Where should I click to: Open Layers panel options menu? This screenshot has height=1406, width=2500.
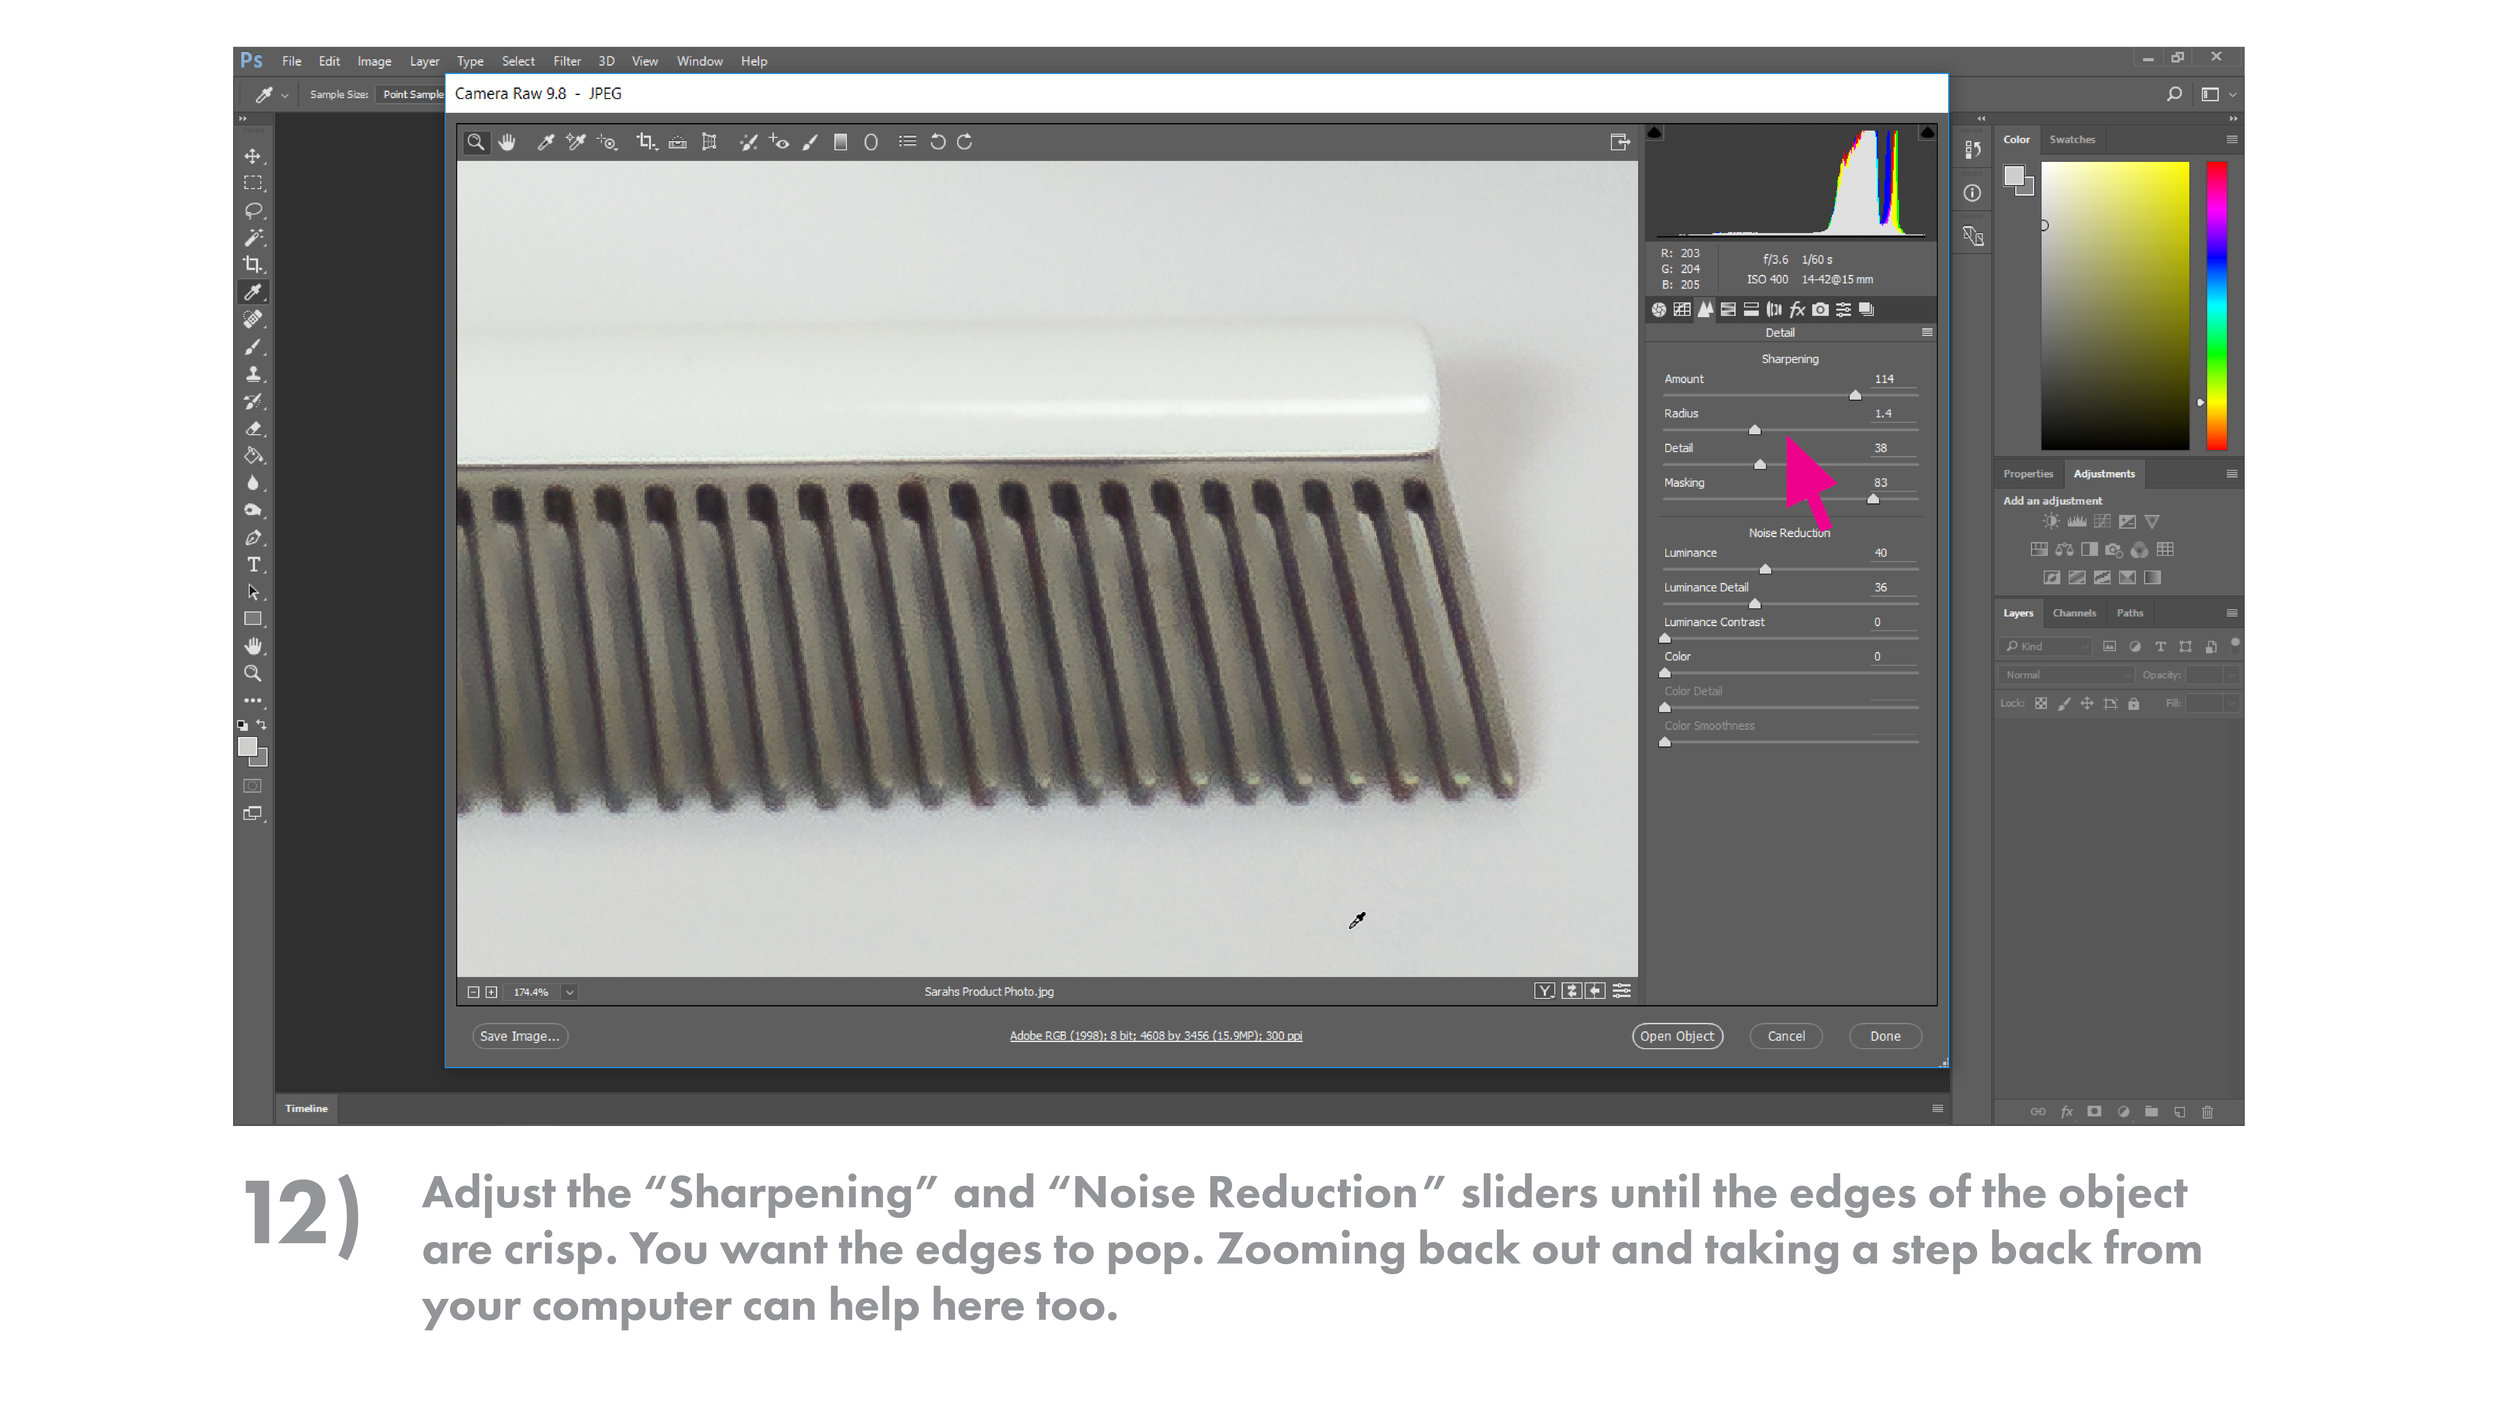[2231, 613]
